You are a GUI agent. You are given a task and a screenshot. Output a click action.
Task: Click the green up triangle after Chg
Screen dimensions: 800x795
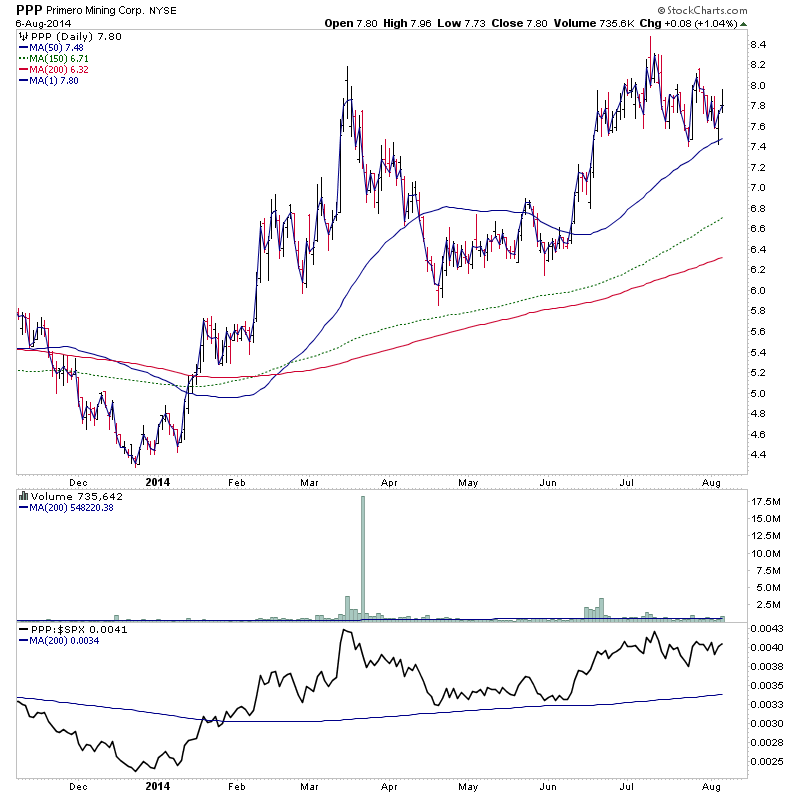pos(743,24)
